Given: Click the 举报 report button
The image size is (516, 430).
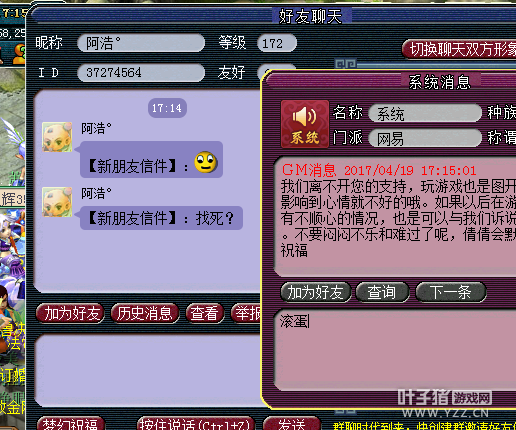Looking at the screenshot, I should click(x=246, y=313).
